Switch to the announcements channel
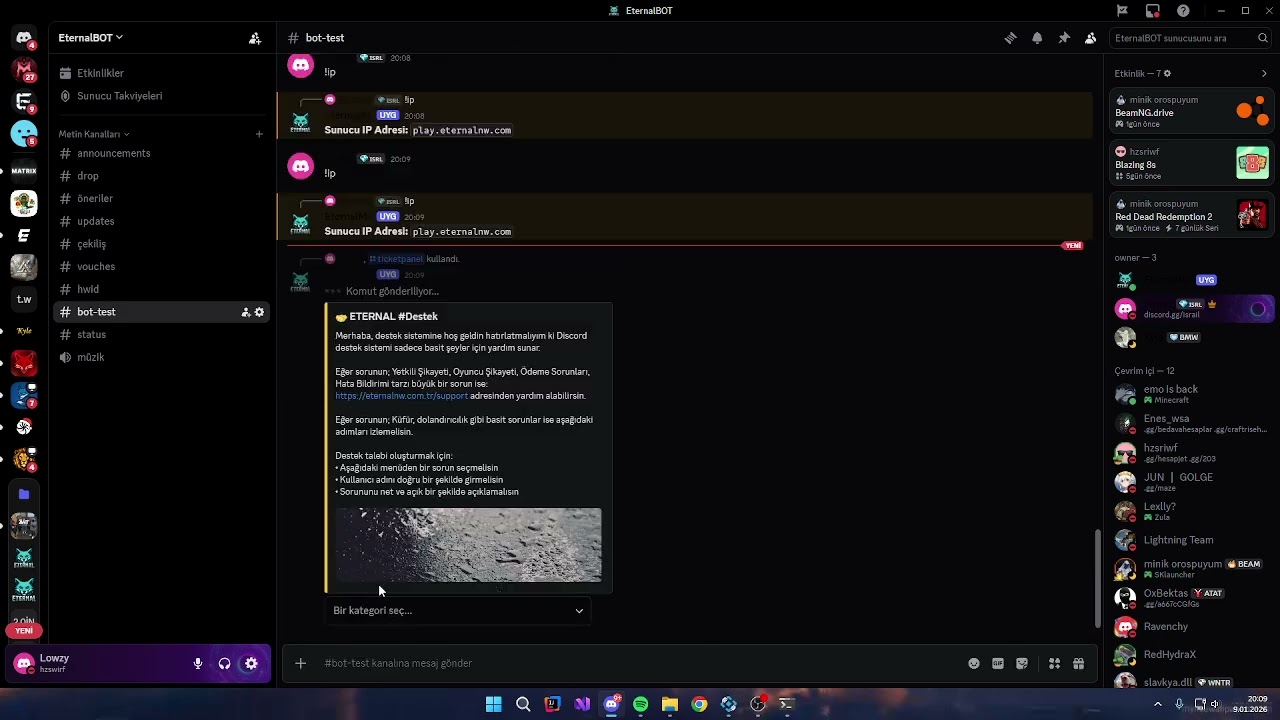The width and height of the screenshot is (1280, 720). click(163, 153)
